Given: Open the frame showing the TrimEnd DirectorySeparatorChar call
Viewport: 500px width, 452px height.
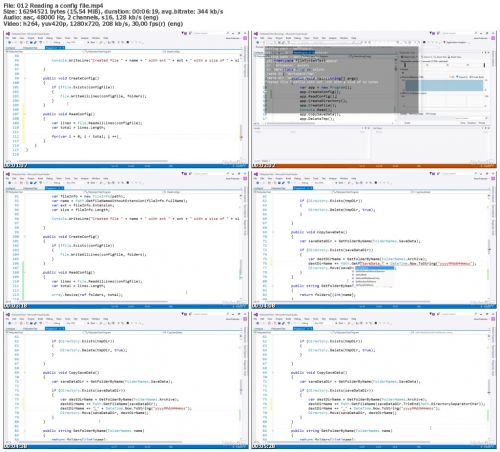Looking at the screenshot, I should tap(374, 381).
